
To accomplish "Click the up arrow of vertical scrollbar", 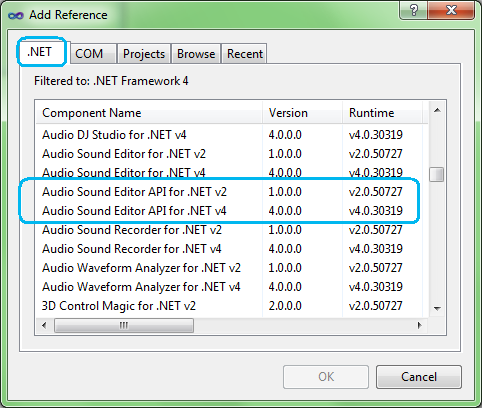I will [437, 110].
